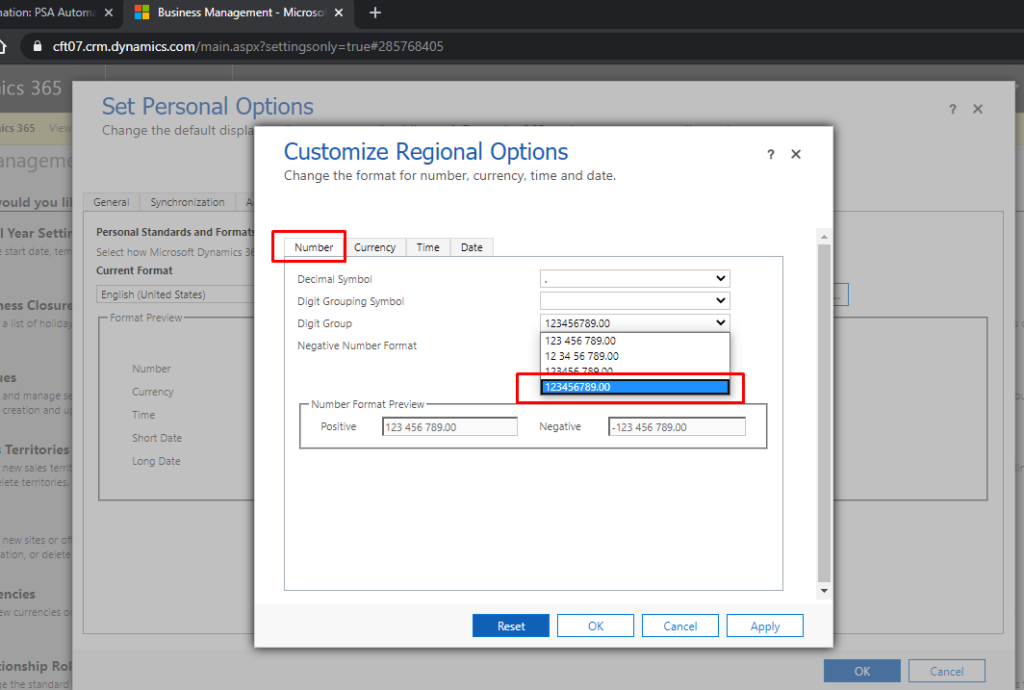Expand the Digit Grouping Symbol dropdown

[x=635, y=301]
